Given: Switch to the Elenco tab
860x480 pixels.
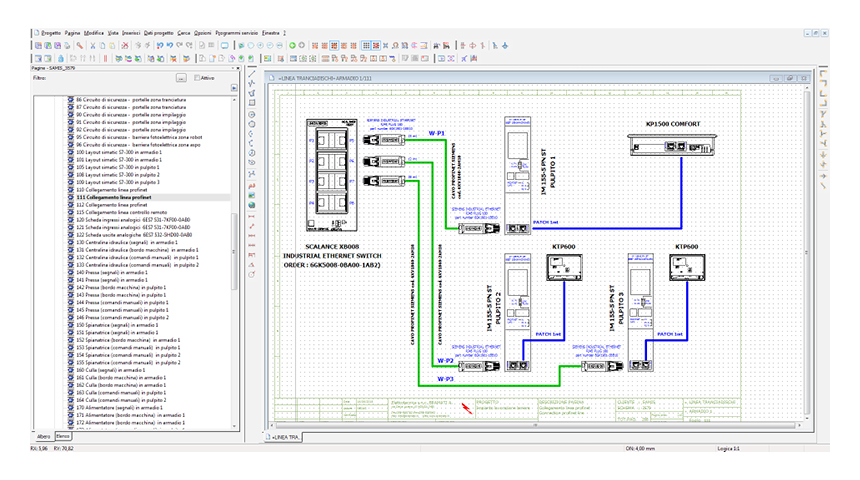Looking at the screenshot, I should [x=63, y=437].
